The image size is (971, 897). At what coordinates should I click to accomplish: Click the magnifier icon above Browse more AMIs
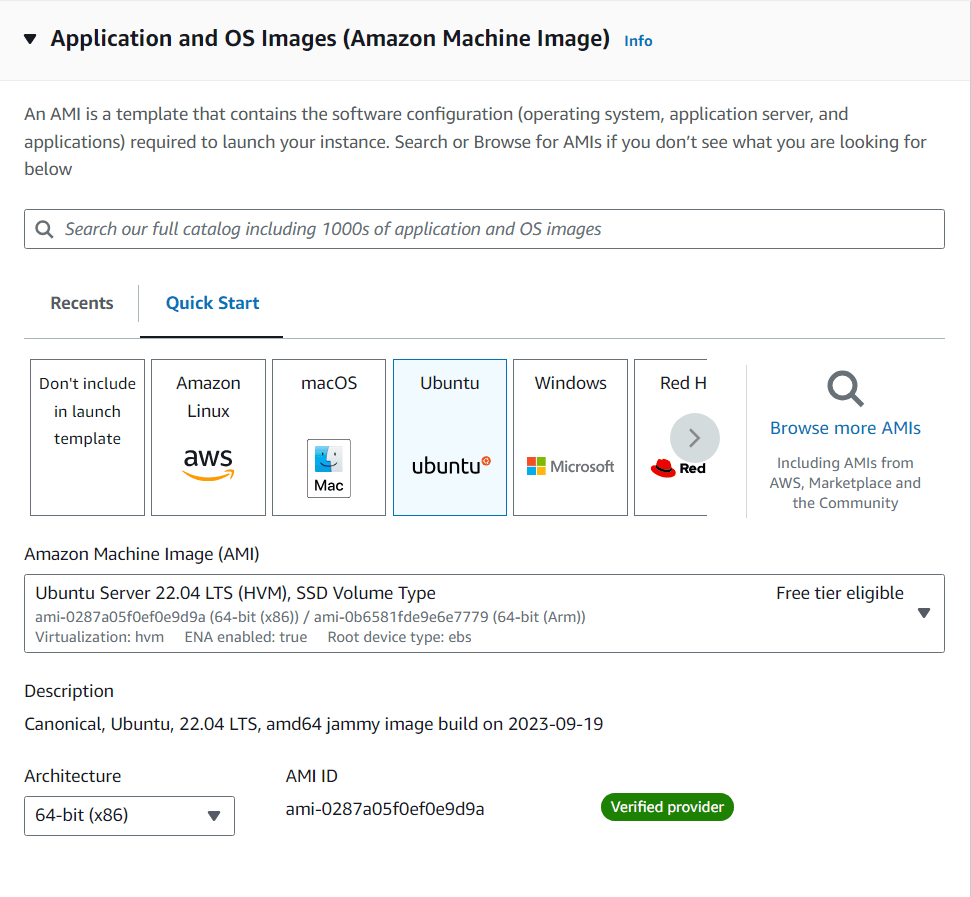coord(845,389)
